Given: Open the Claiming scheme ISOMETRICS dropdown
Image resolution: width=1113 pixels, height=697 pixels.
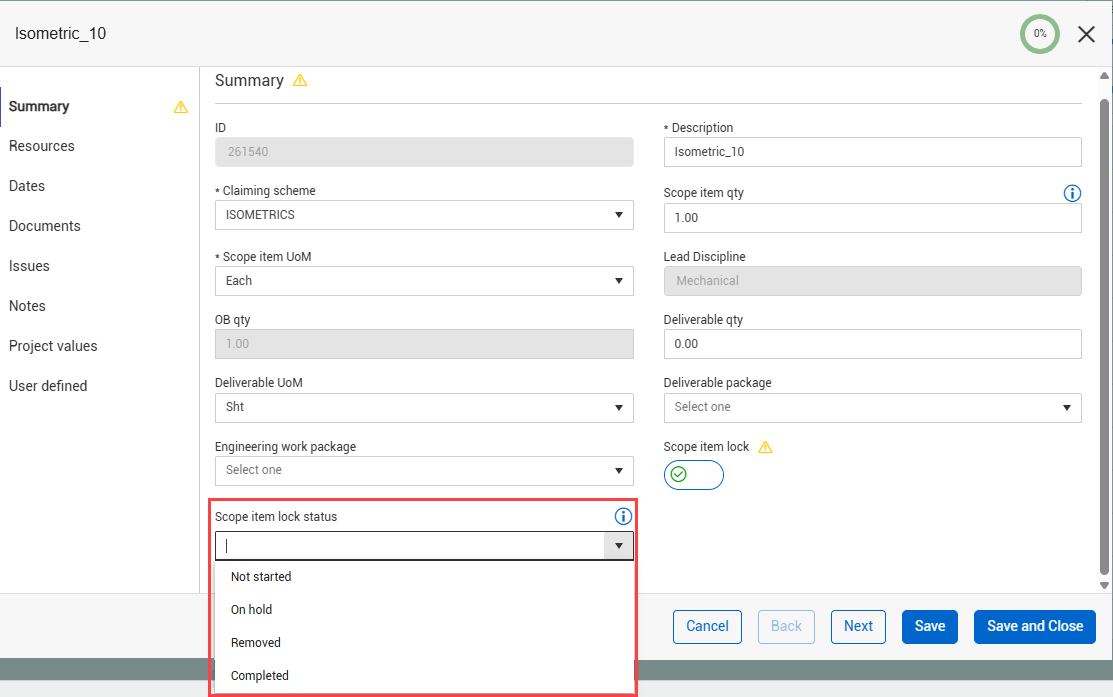Looking at the screenshot, I should (424, 215).
